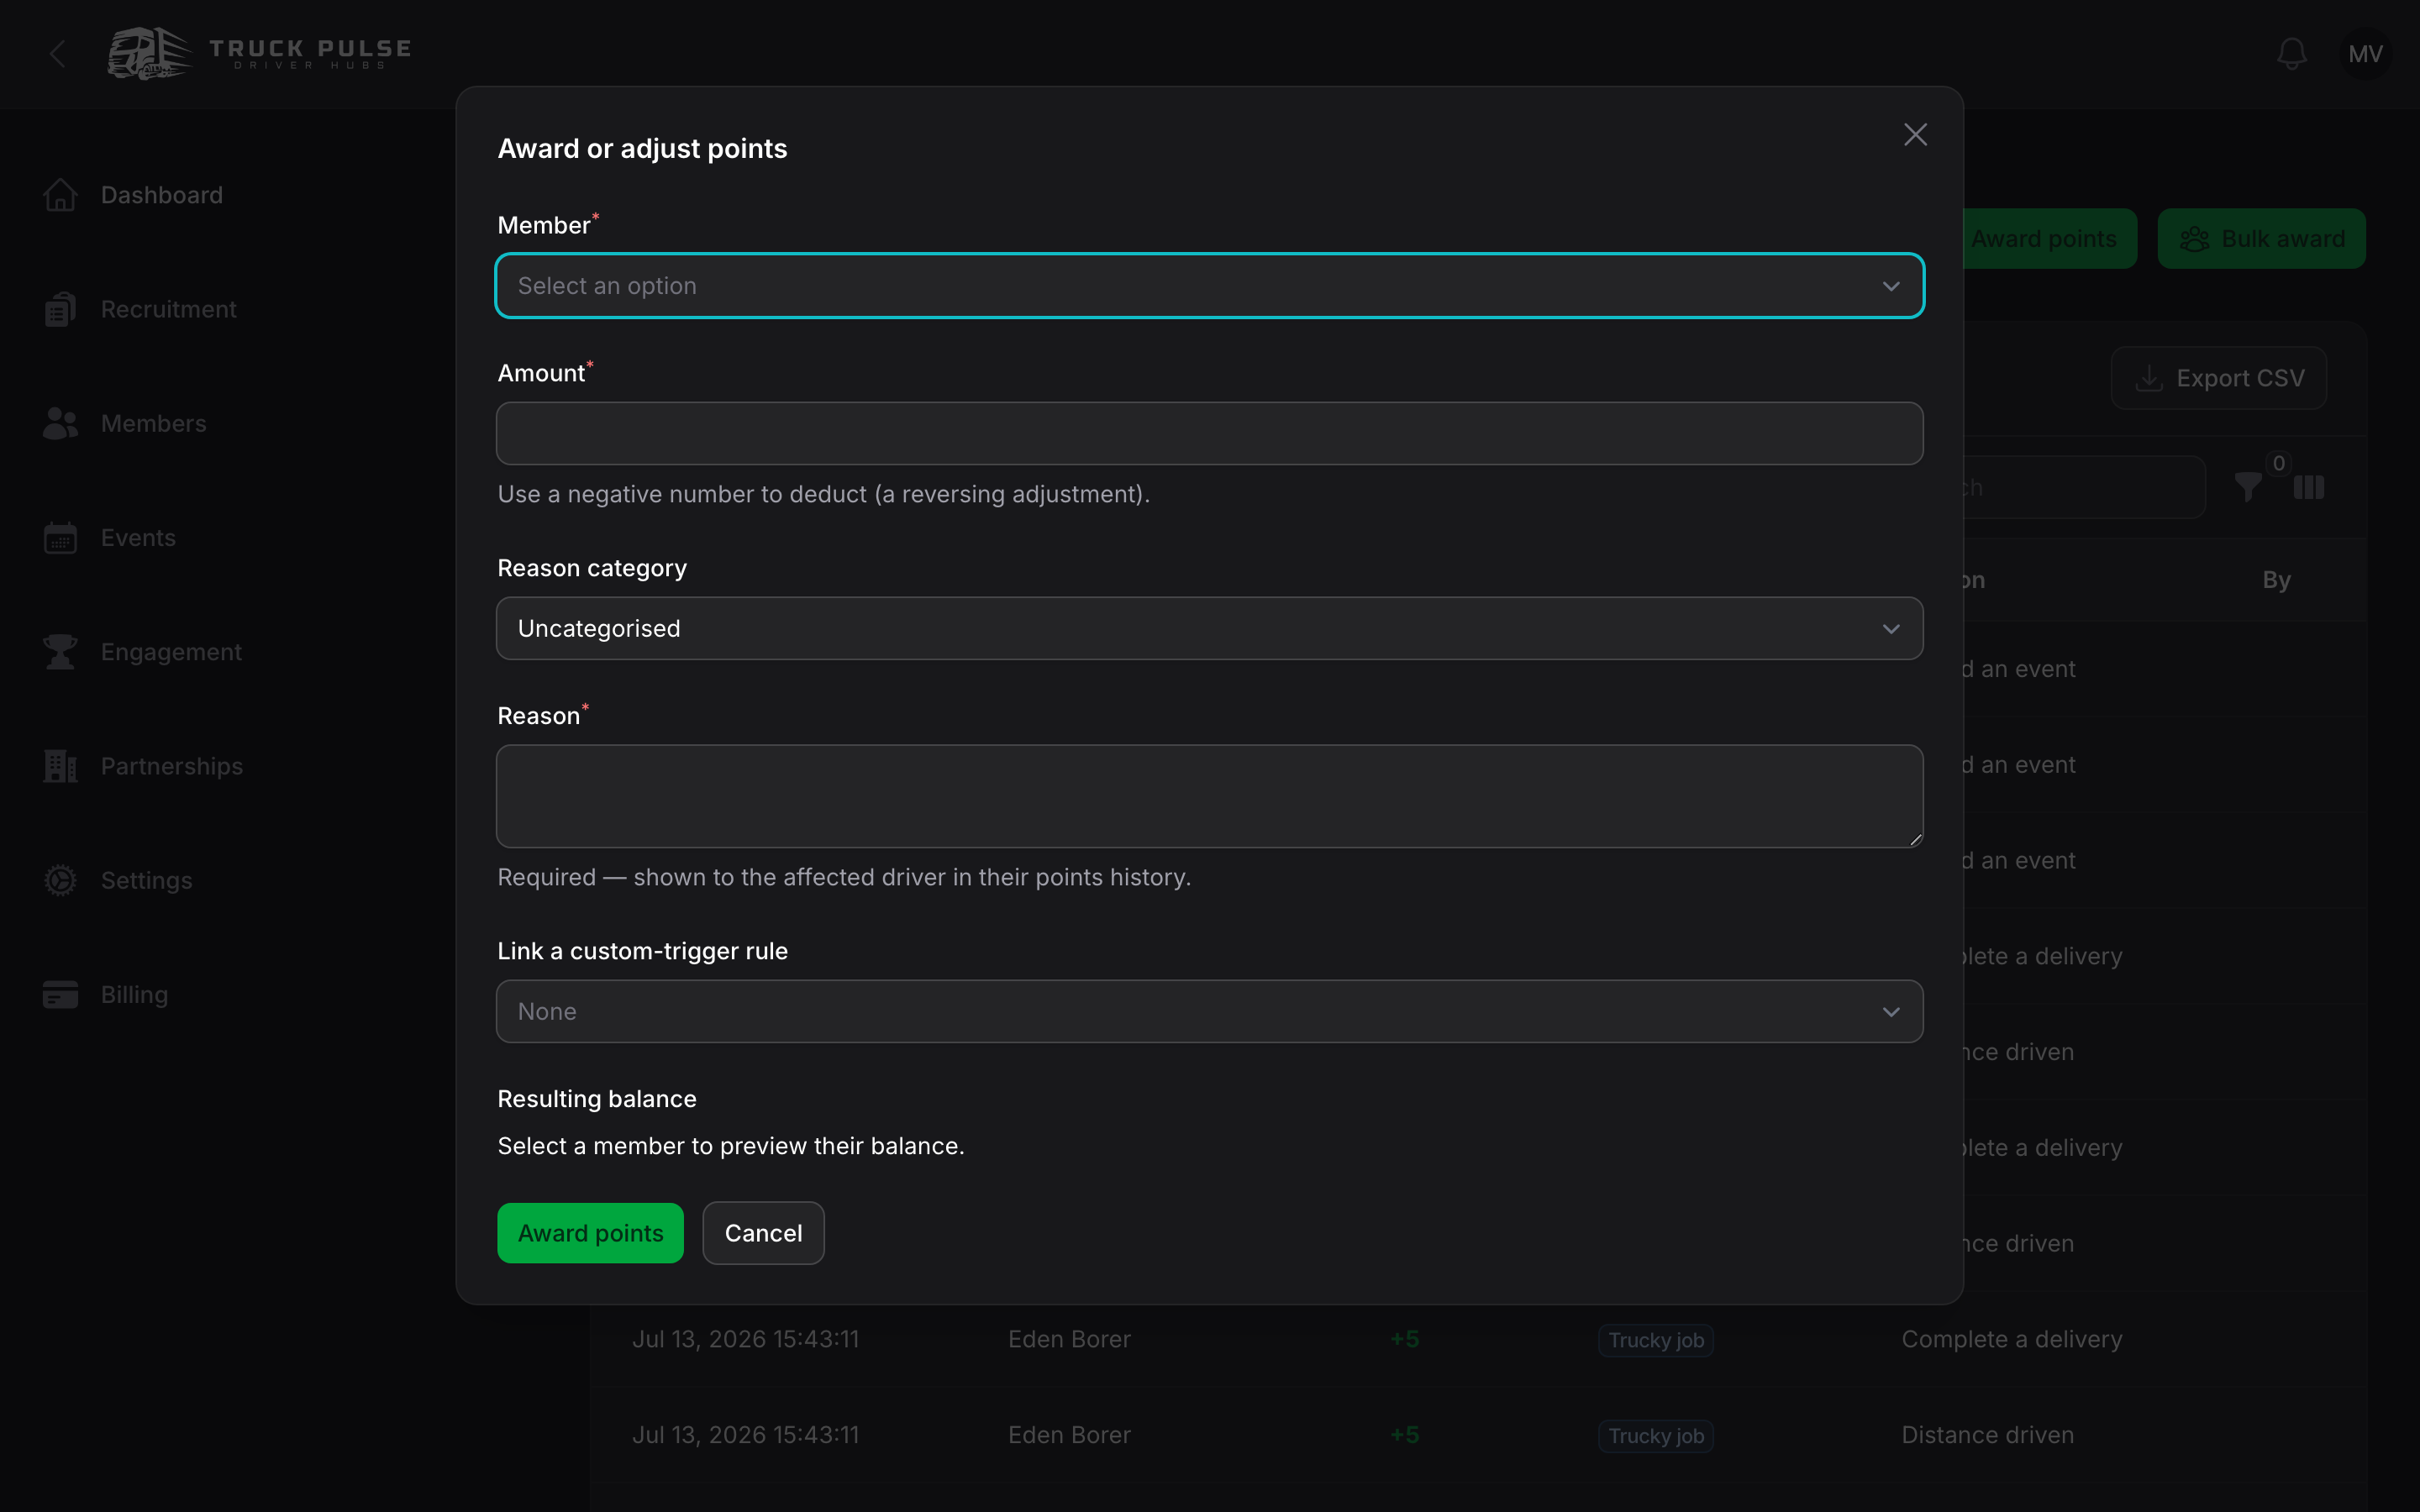
Task: Click the Events calendar icon
Action: 60,538
